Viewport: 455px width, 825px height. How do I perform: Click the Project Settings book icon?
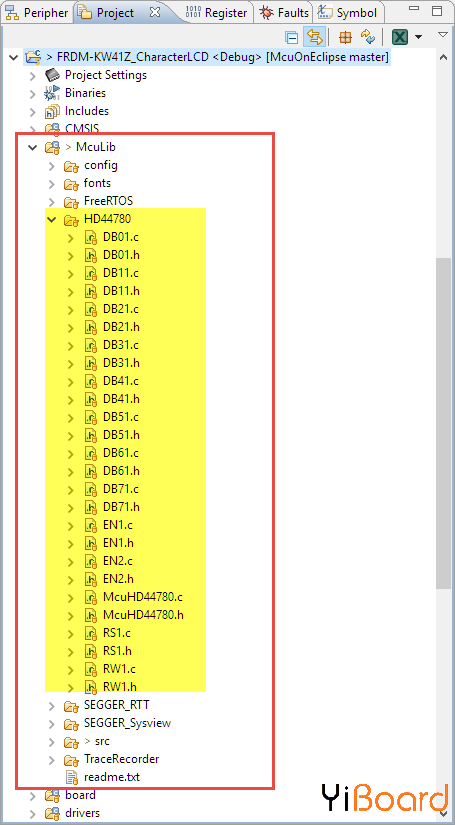52,75
